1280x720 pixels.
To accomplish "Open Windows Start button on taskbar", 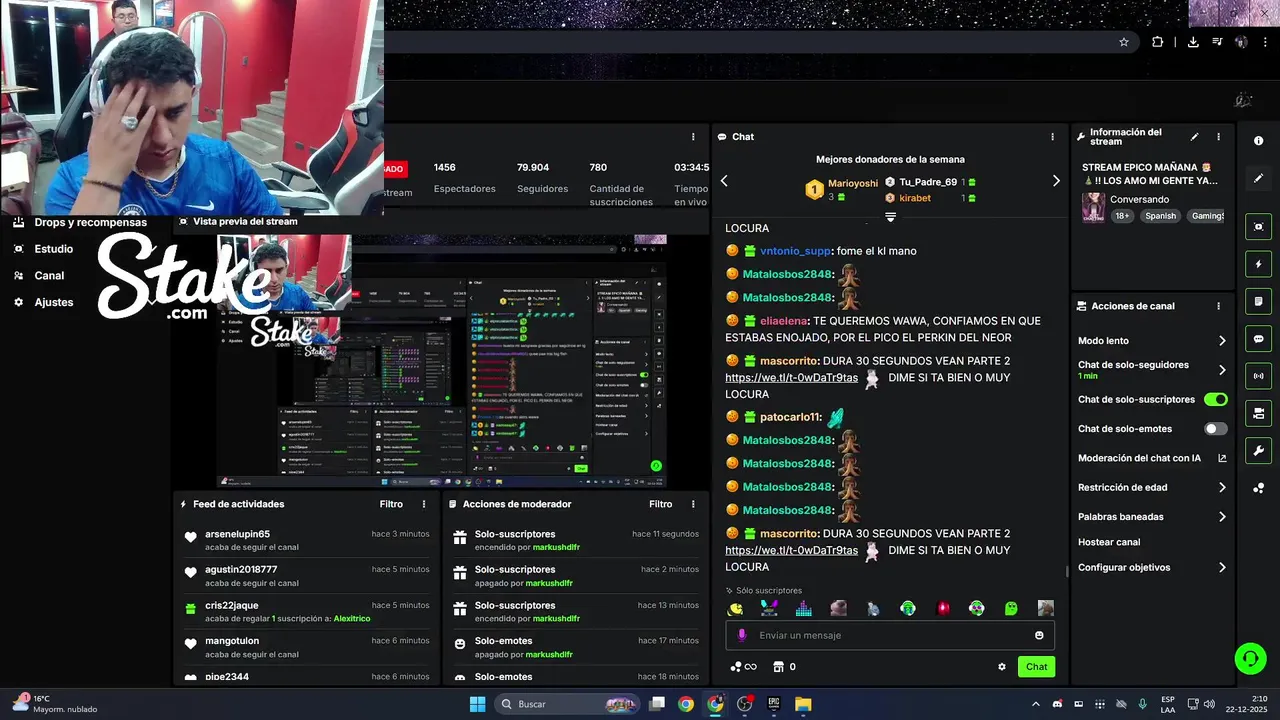I will coord(477,704).
